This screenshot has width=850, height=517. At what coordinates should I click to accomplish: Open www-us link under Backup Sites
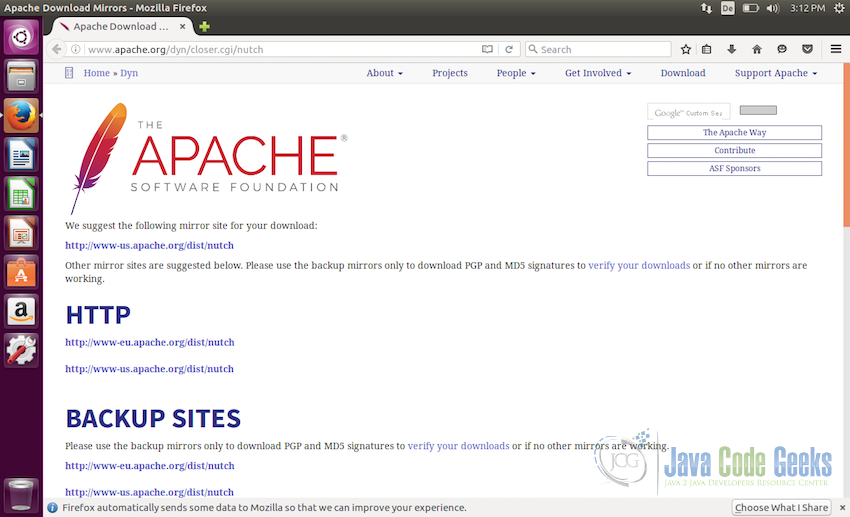[x=150, y=492]
